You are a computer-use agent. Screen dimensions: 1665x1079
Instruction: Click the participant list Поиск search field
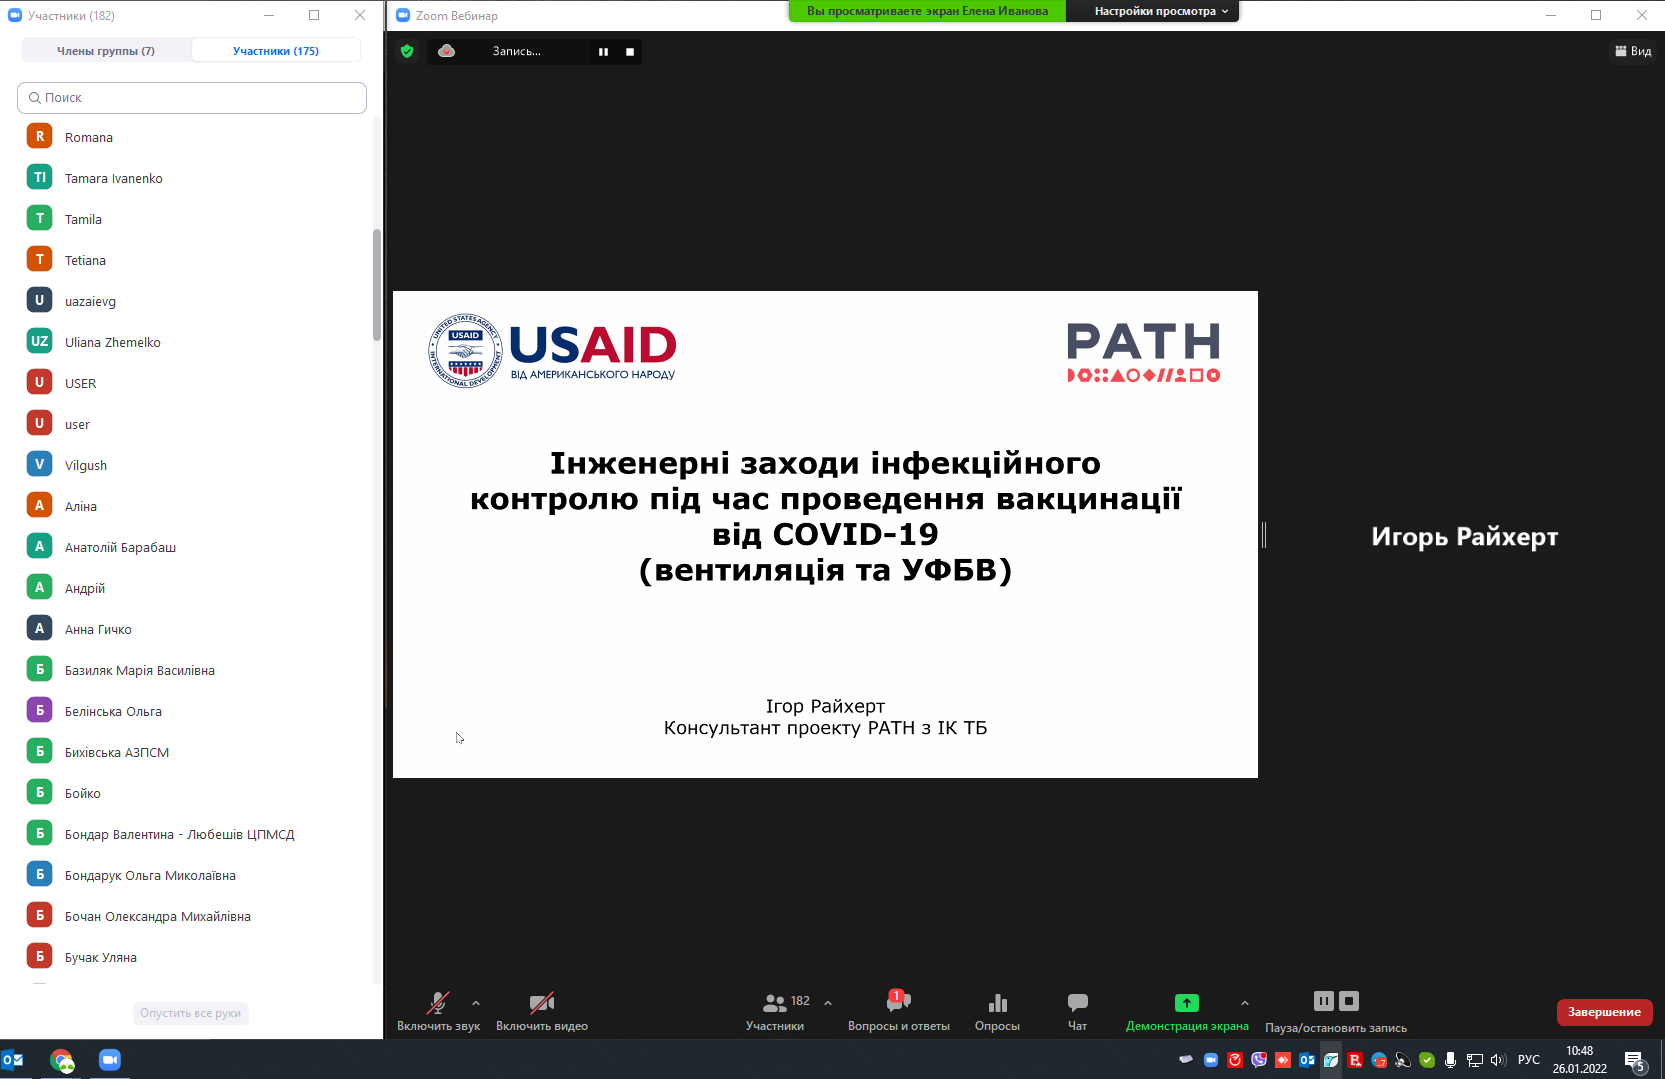[192, 98]
